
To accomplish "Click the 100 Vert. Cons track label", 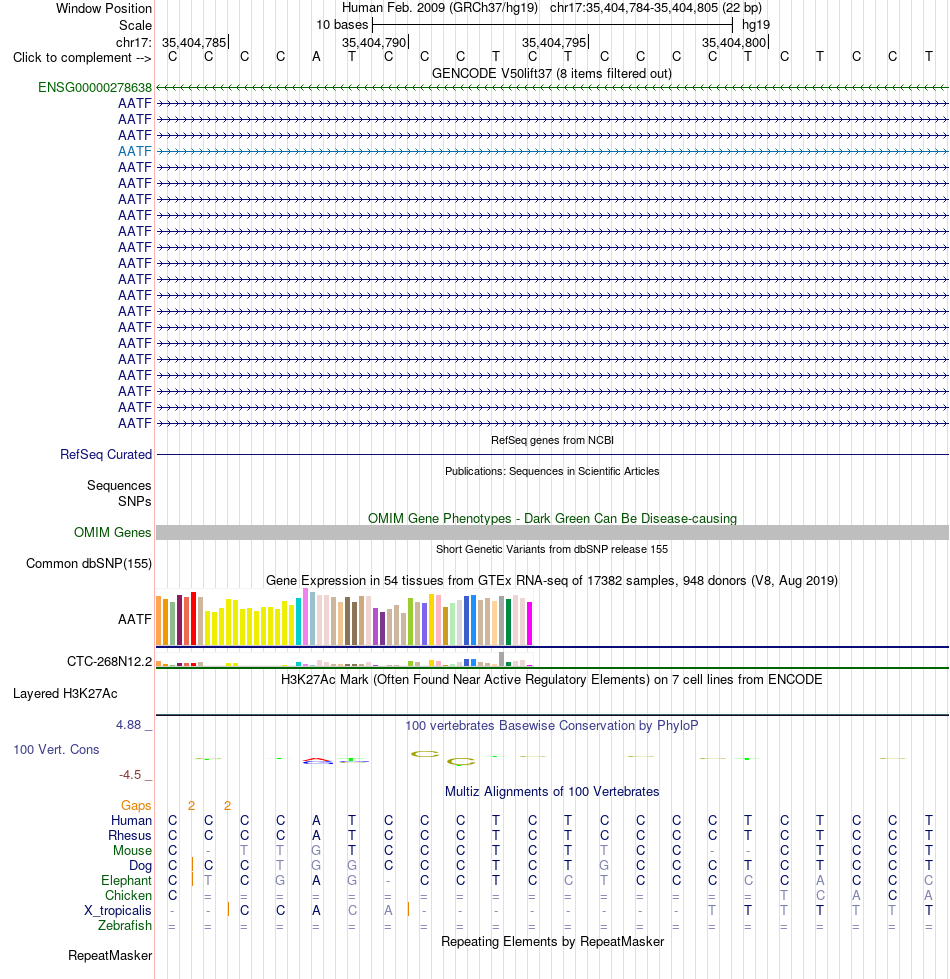I will click(x=56, y=749).
